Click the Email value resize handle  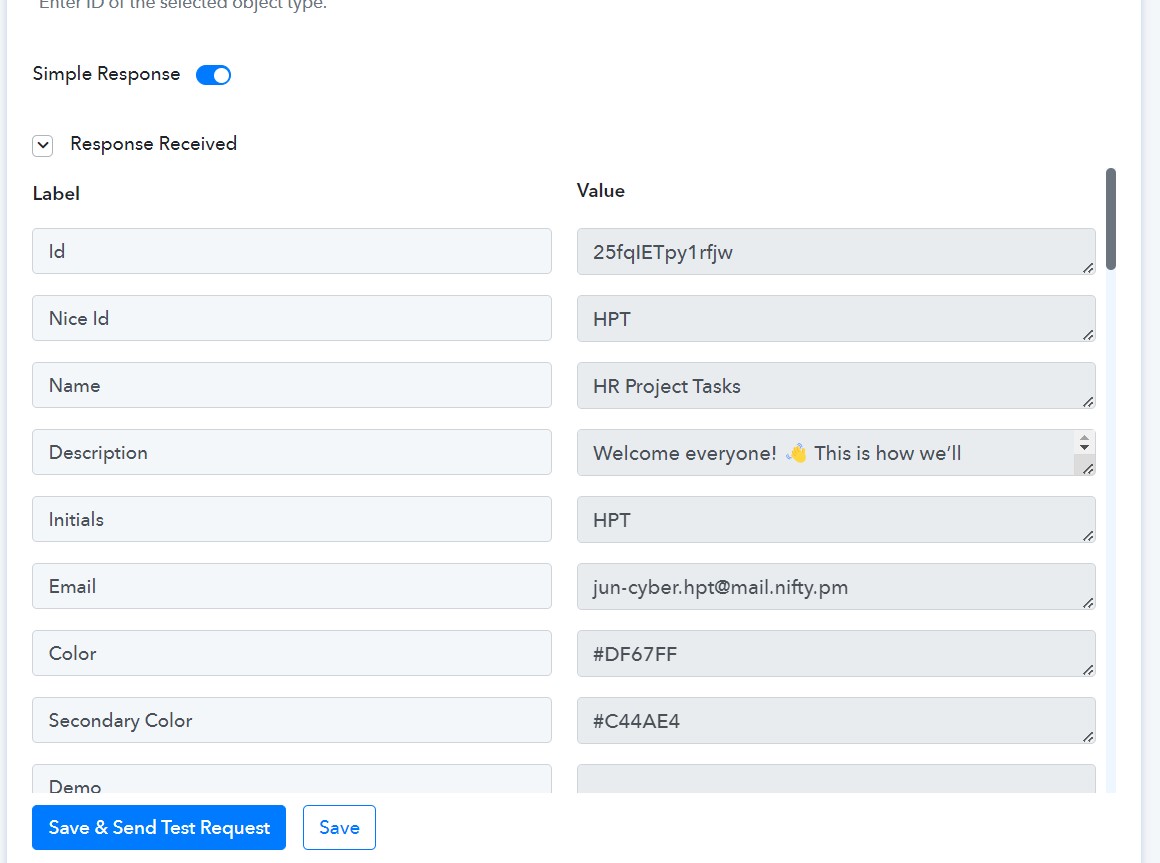(x=1088, y=603)
